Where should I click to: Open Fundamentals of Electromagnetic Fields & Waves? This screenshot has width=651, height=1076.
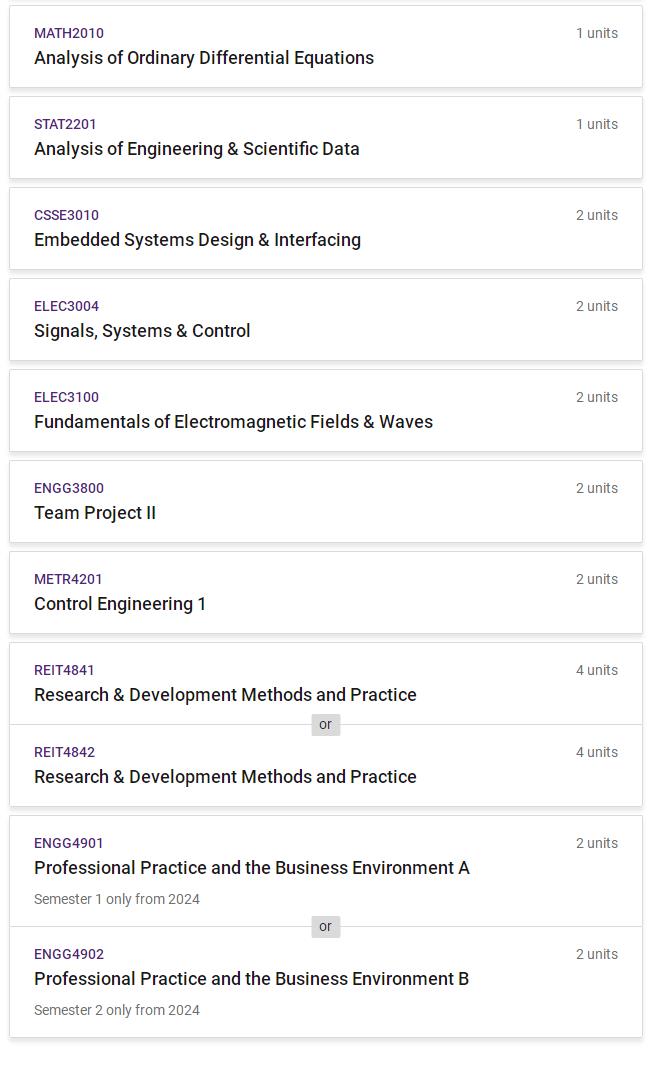(x=233, y=422)
